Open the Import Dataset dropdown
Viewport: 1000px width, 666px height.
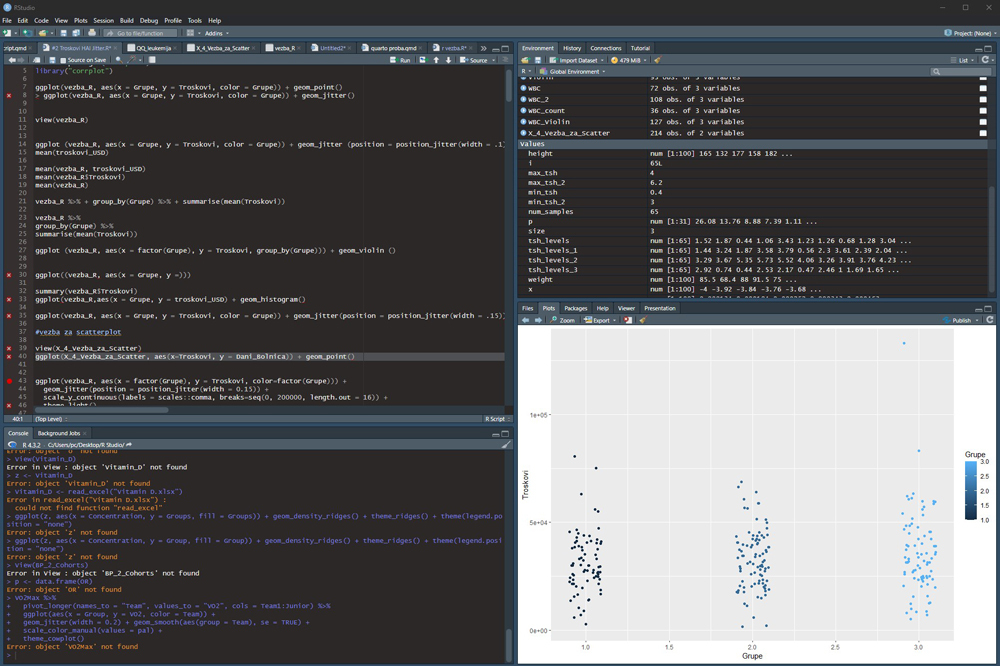point(581,60)
